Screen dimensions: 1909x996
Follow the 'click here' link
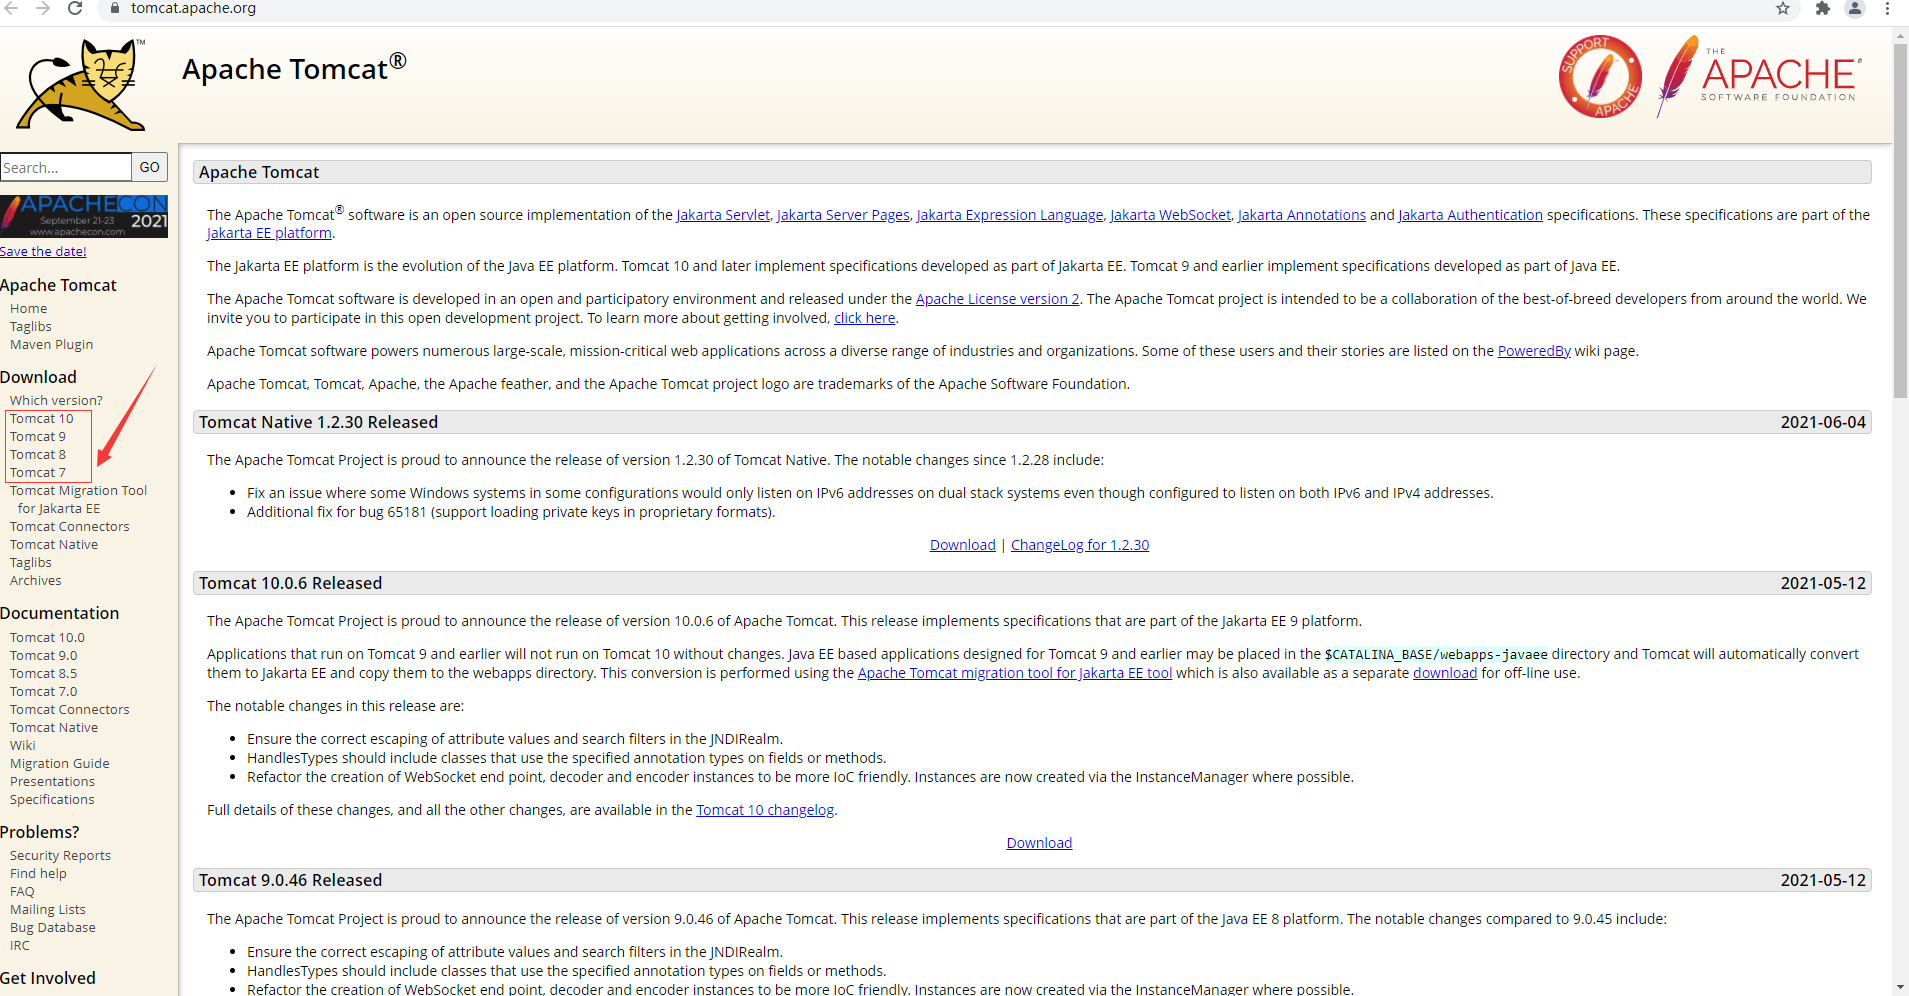865,318
